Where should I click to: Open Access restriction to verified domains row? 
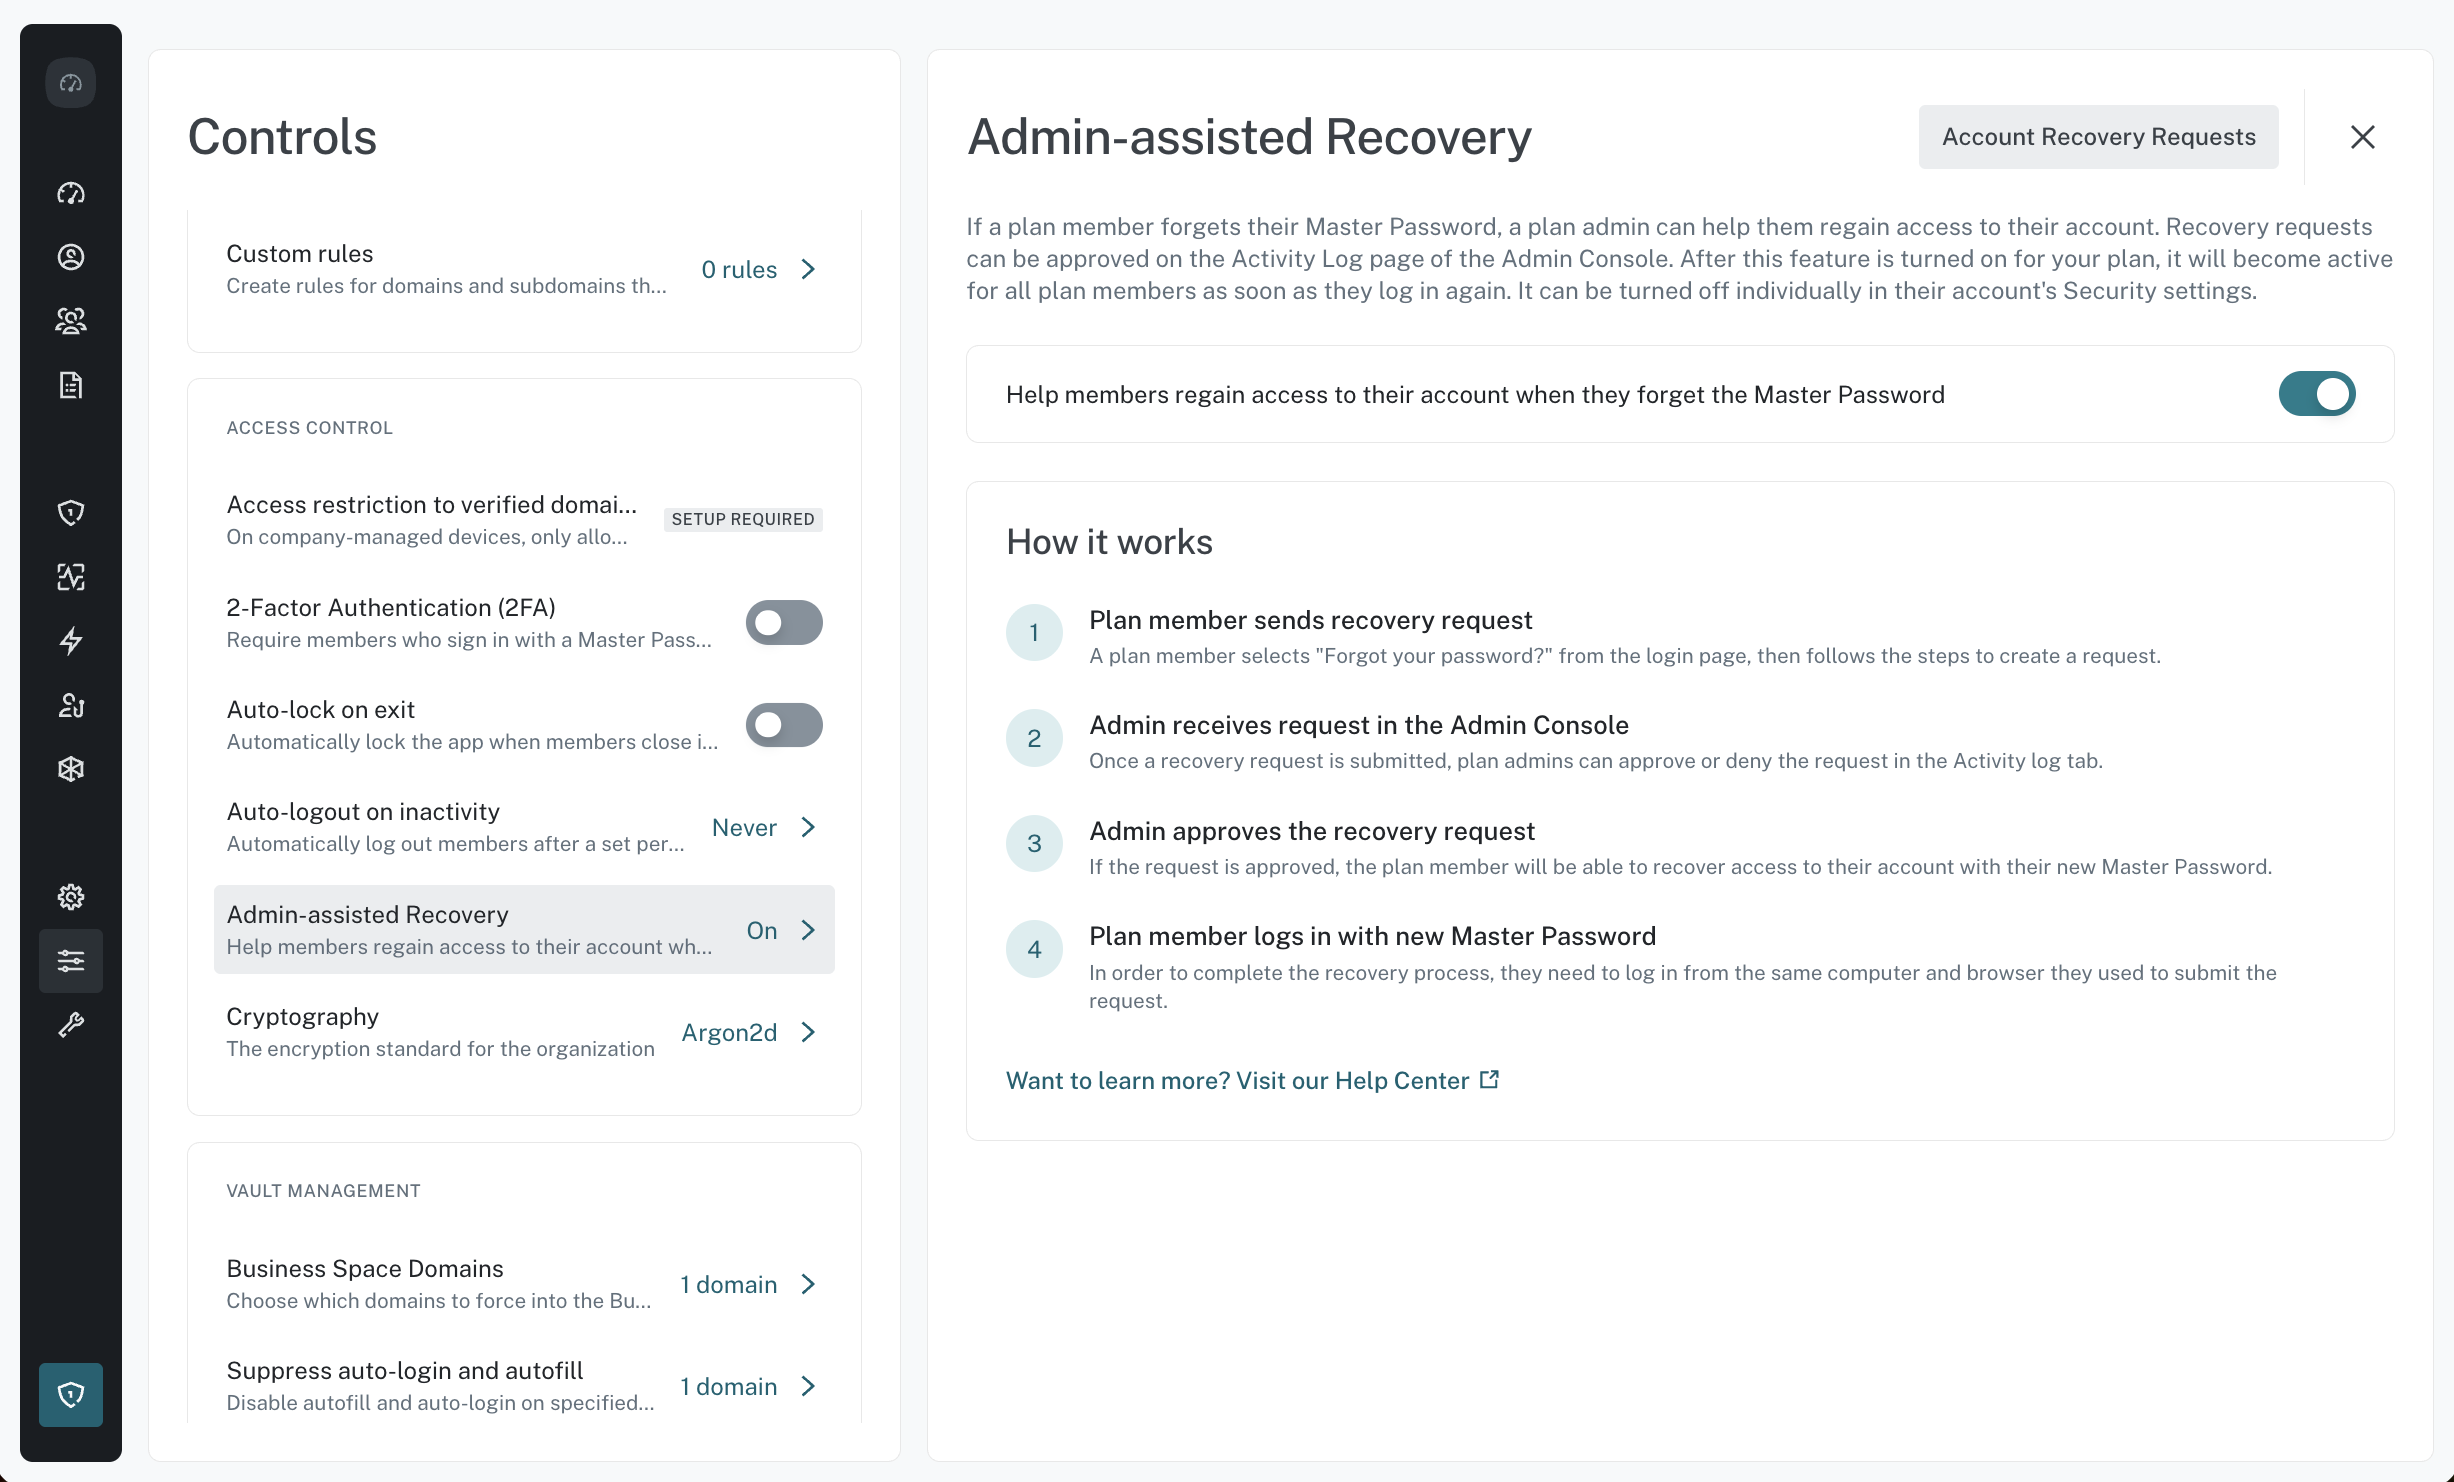[x=524, y=520]
